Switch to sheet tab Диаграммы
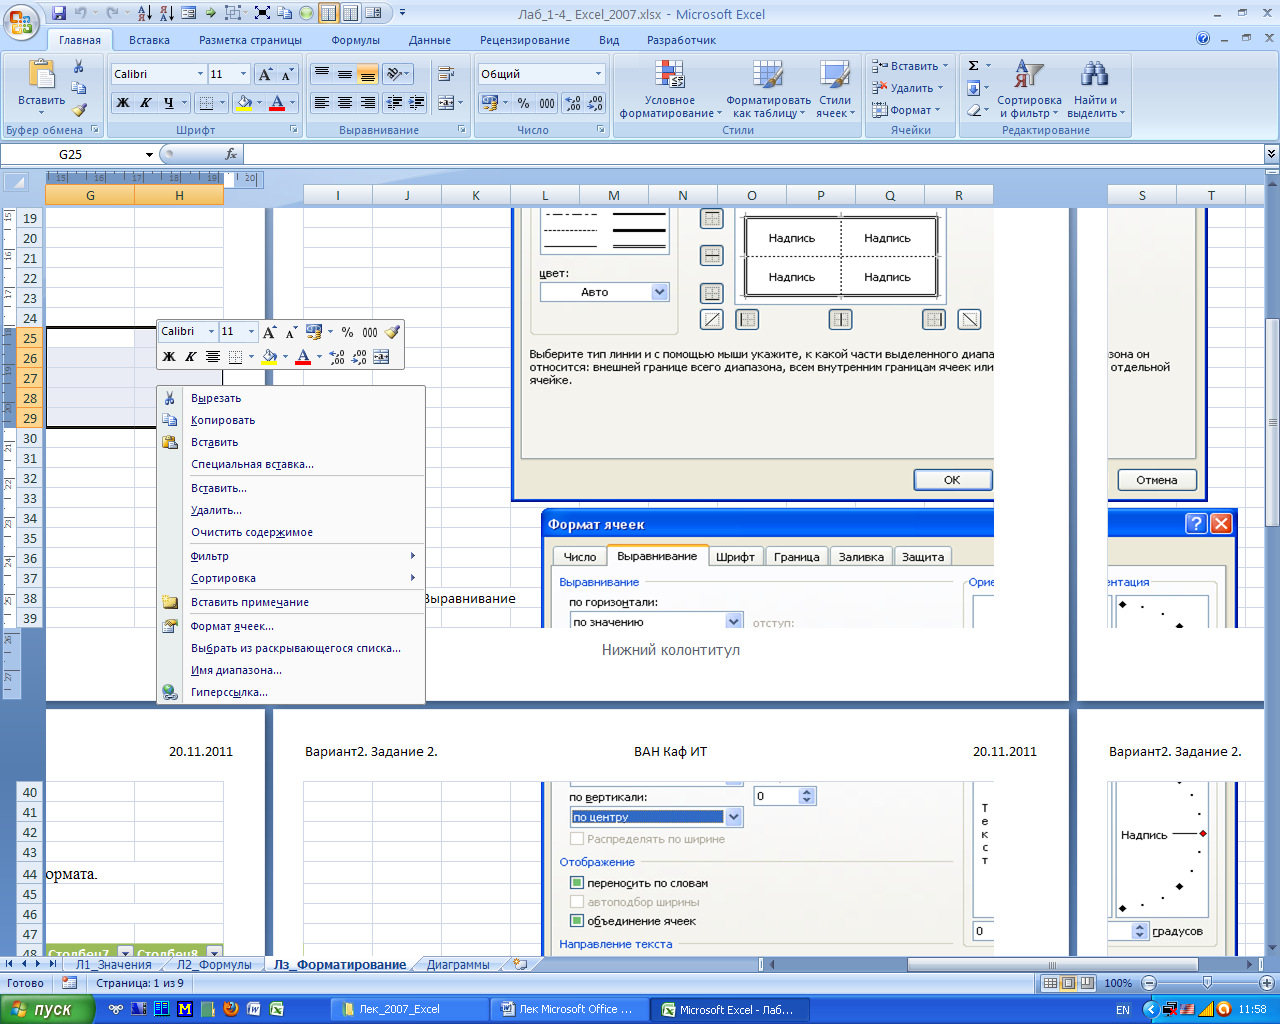 (x=458, y=965)
